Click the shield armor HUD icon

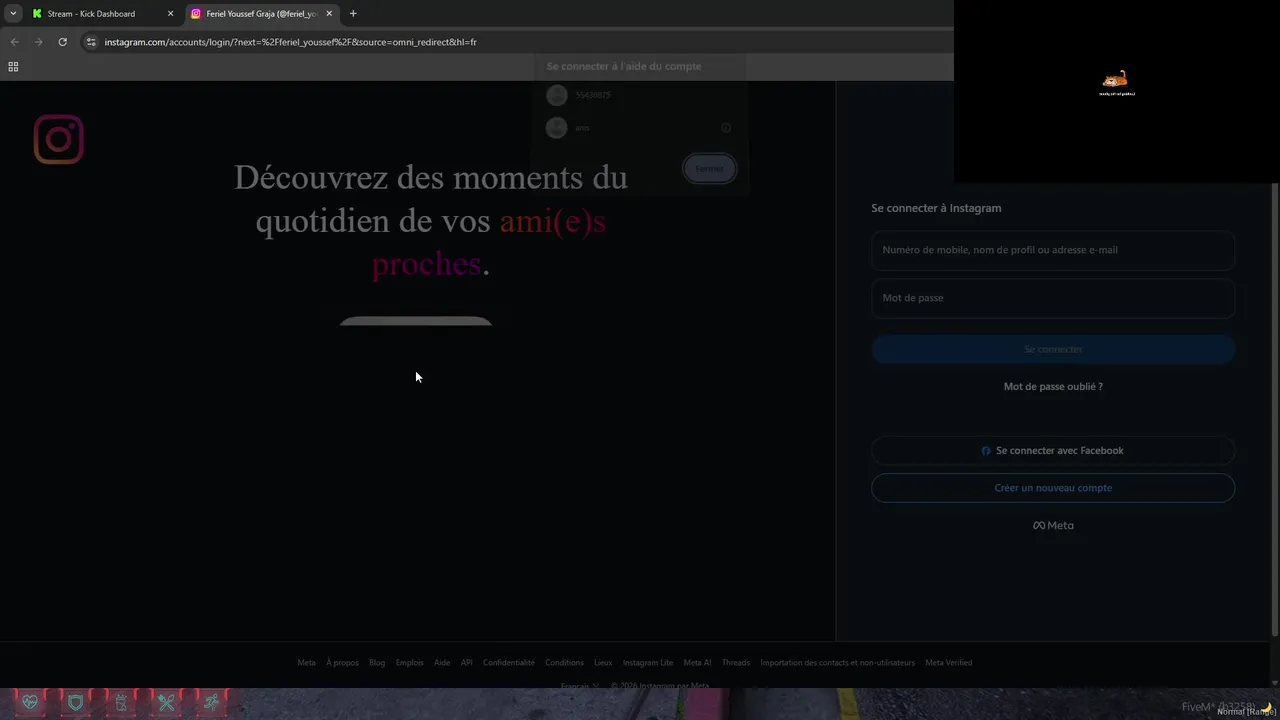75,703
